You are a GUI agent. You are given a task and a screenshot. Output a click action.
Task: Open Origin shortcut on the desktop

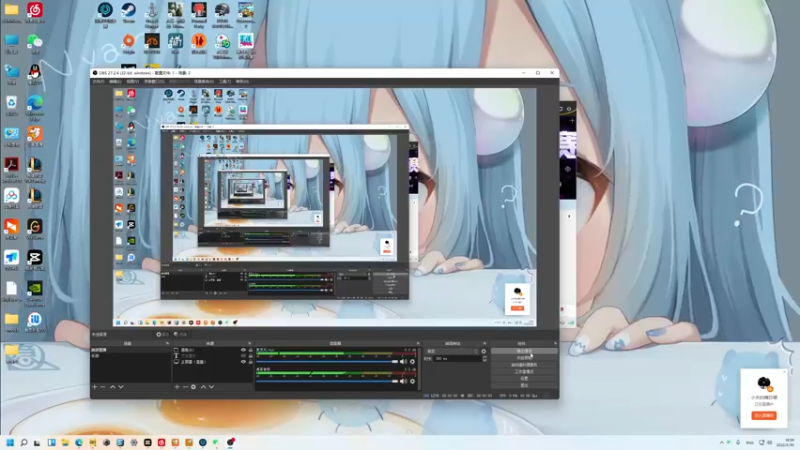pyautogui.click(x=129, y=41)
